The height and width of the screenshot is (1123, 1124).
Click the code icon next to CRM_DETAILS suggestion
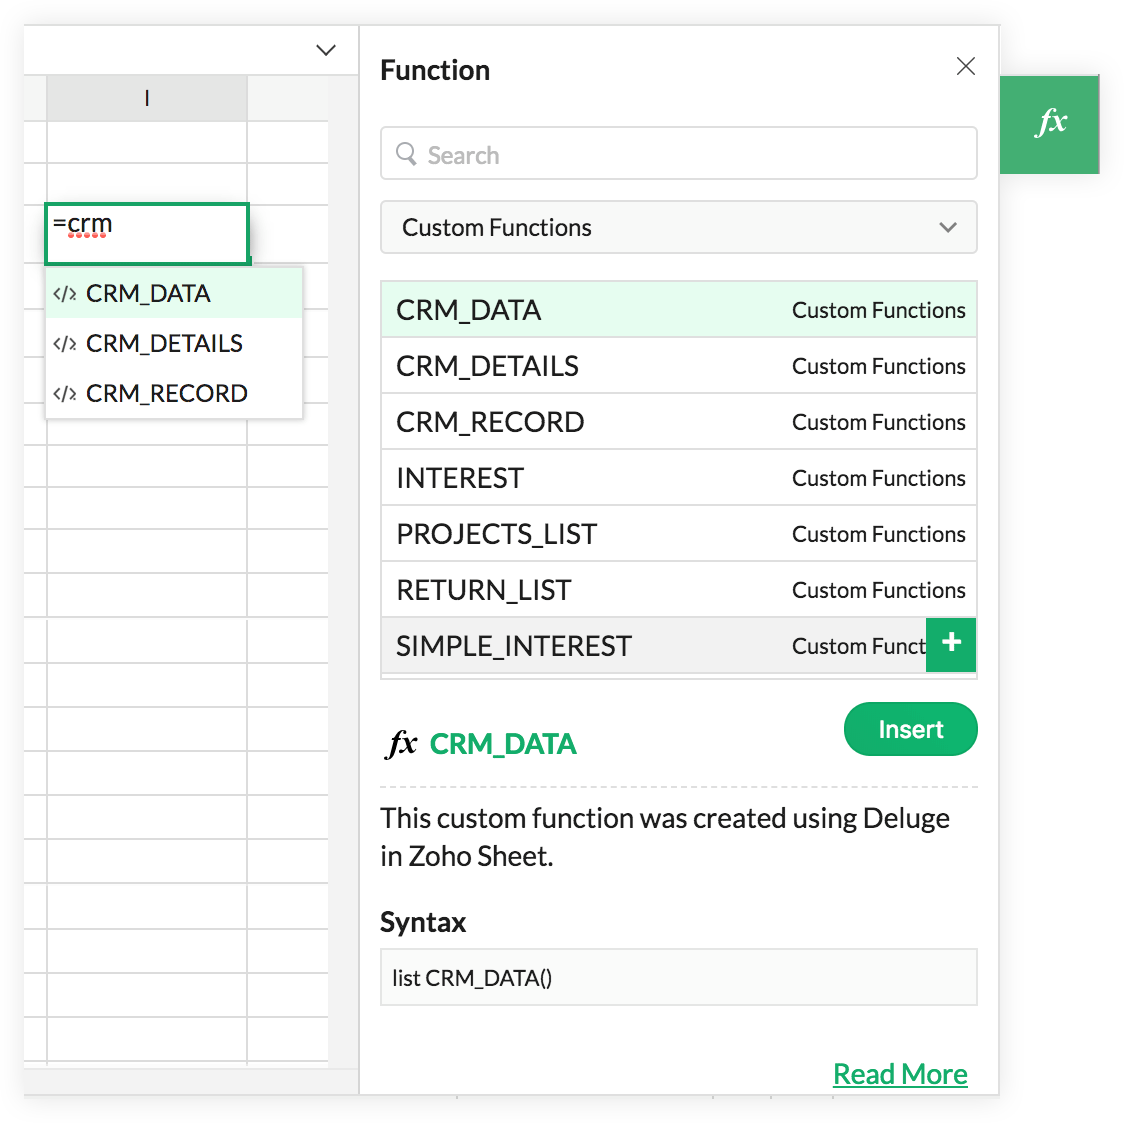click(65, 344)
